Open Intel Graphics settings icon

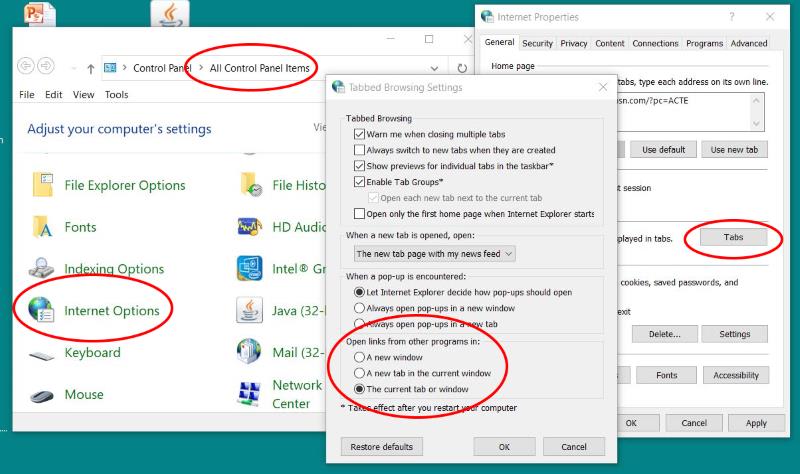click(250, 268)
